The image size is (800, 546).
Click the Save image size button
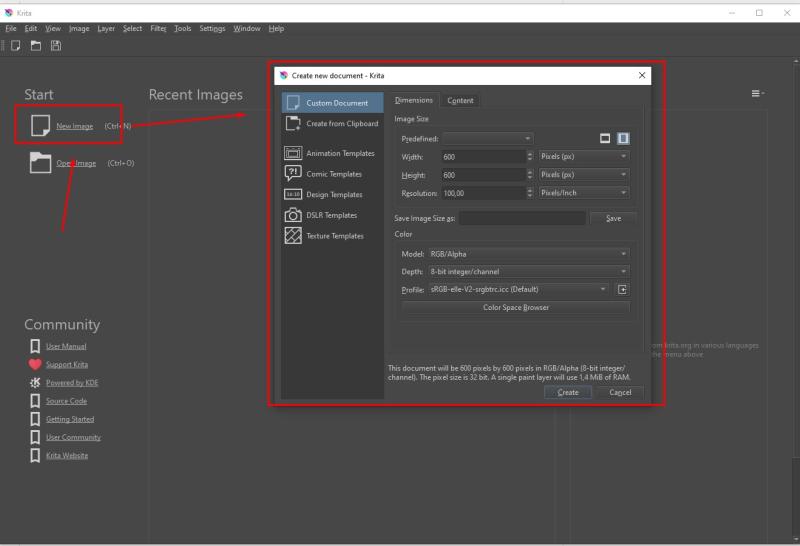tap(613, 218)
